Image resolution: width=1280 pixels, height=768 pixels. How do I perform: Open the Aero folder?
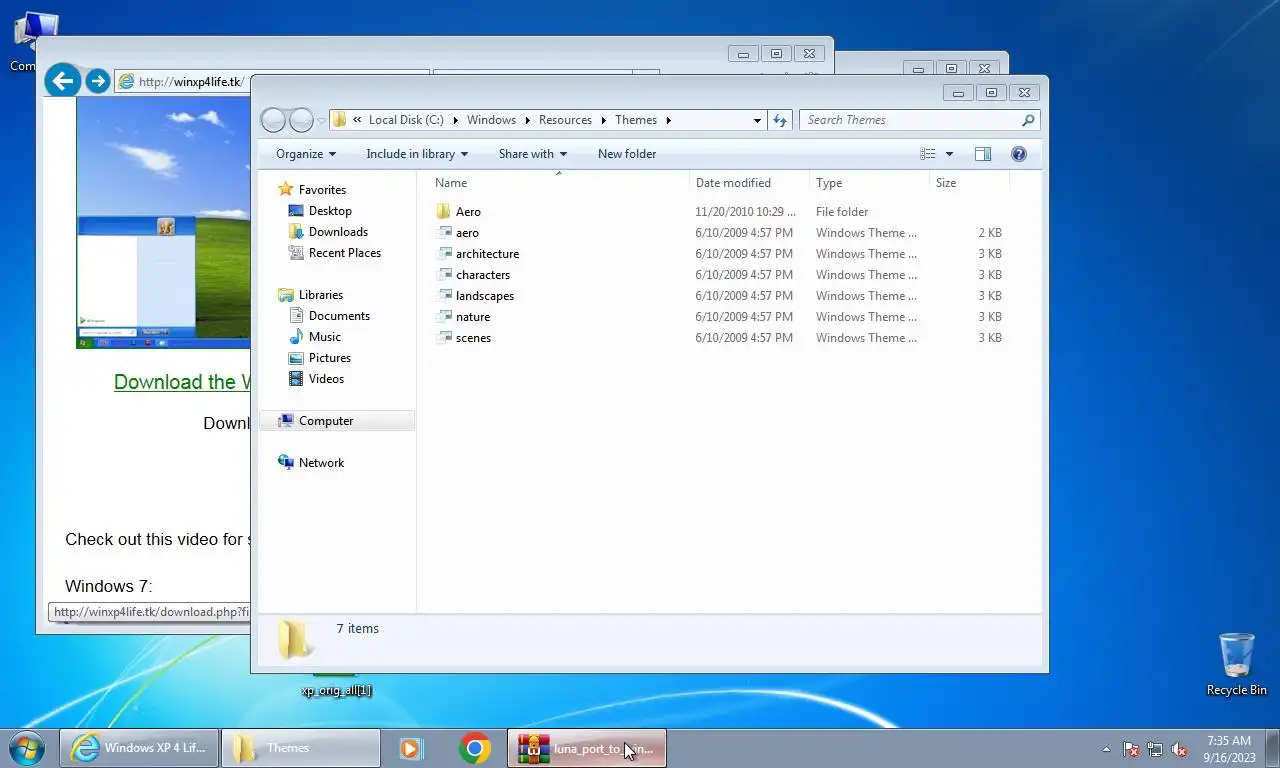(468, 212)
